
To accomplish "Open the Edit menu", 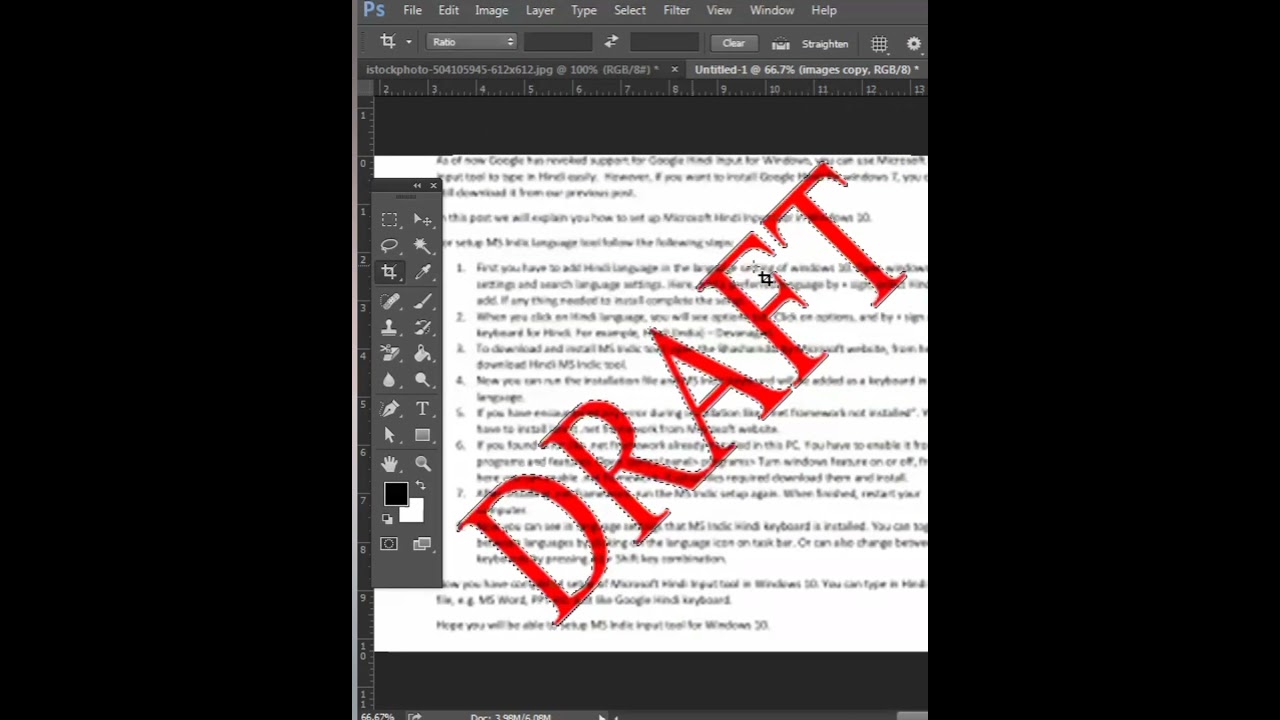I will point(448,10).
